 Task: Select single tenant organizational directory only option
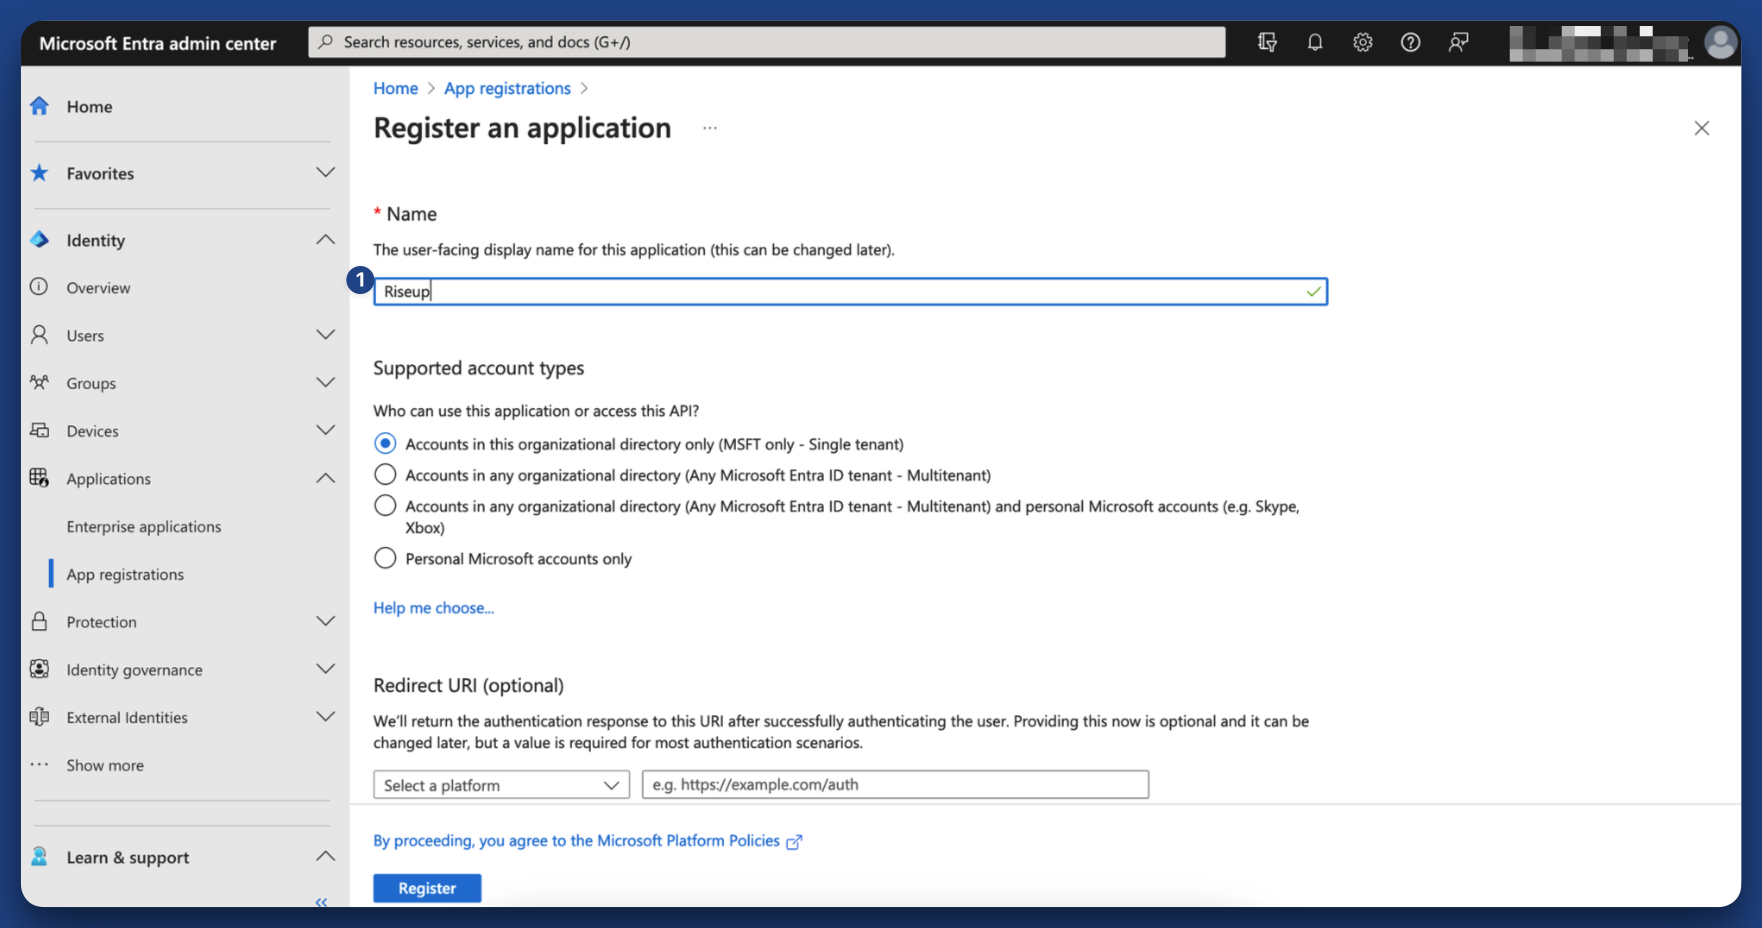click(x=385, y=443)
